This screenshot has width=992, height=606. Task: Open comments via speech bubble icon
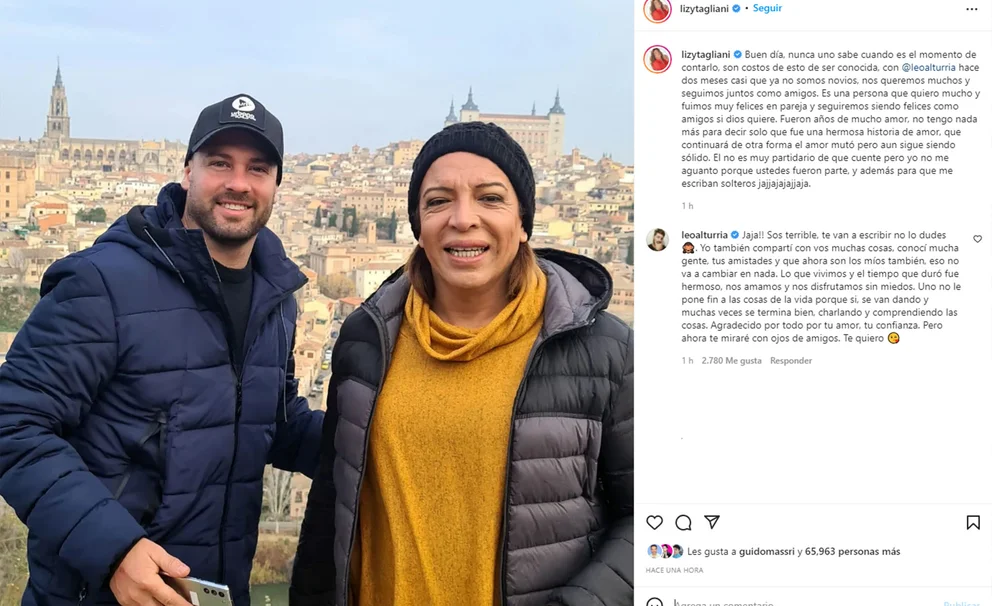tap(683, 523)
